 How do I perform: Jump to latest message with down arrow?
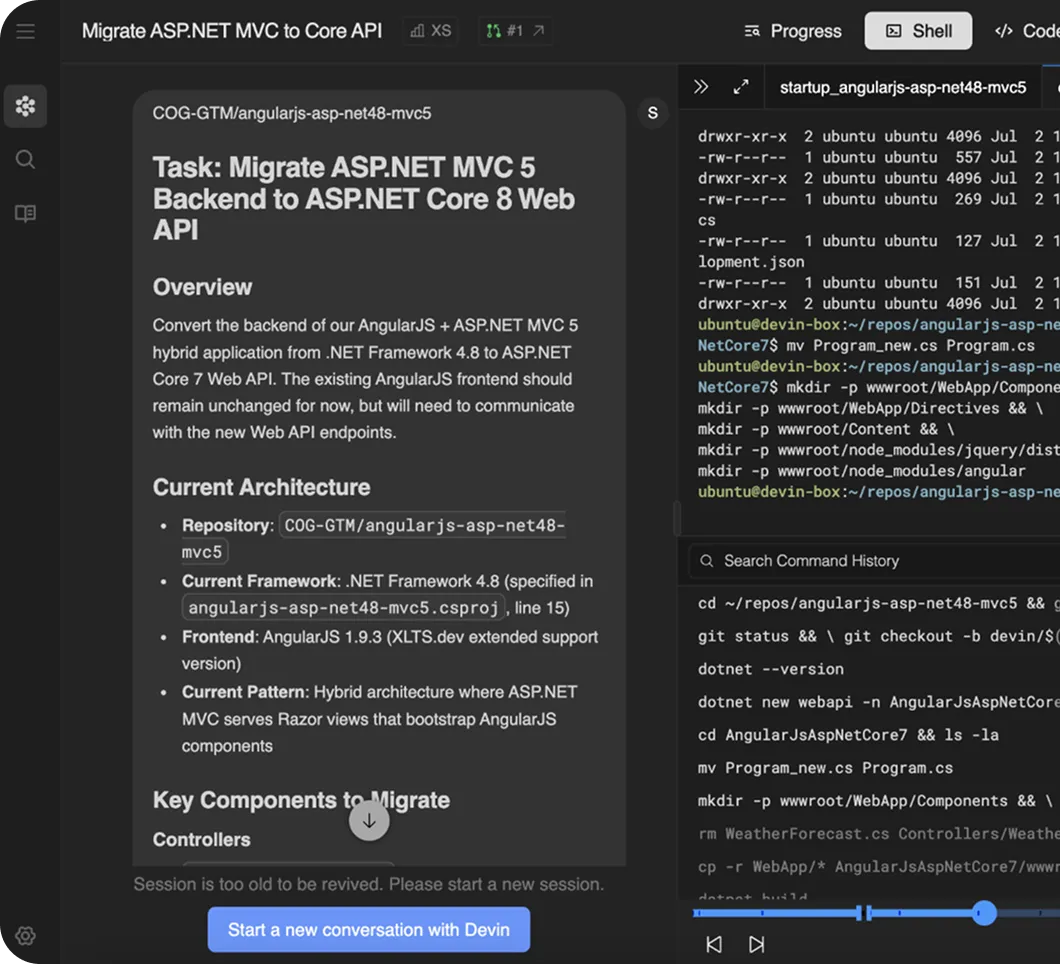[x=369, y=821]
